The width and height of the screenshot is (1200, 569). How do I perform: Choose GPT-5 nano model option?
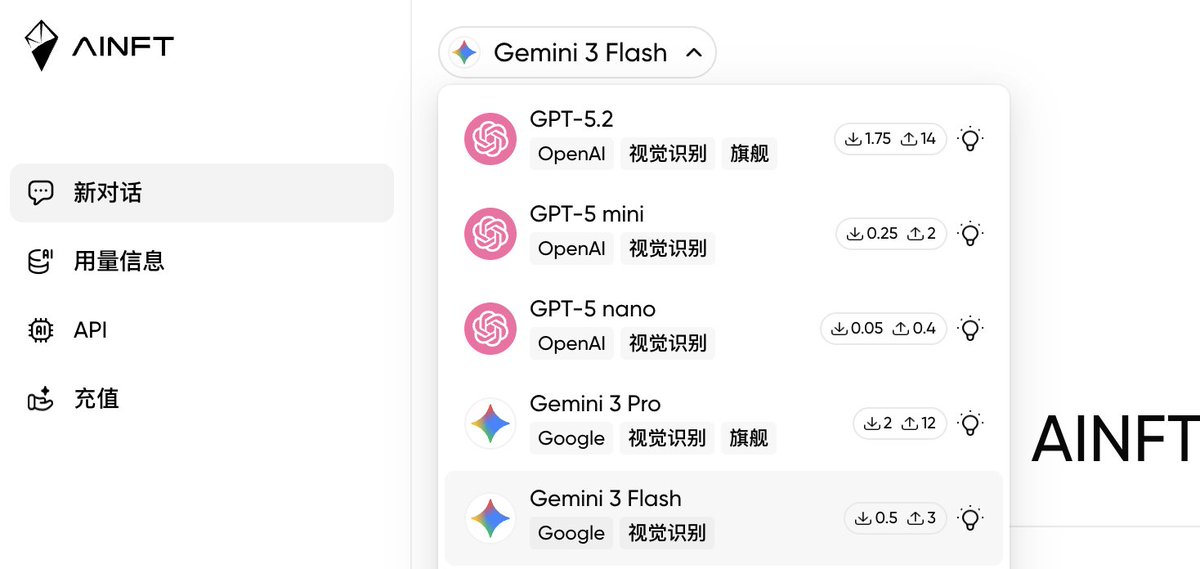[592, 309]
